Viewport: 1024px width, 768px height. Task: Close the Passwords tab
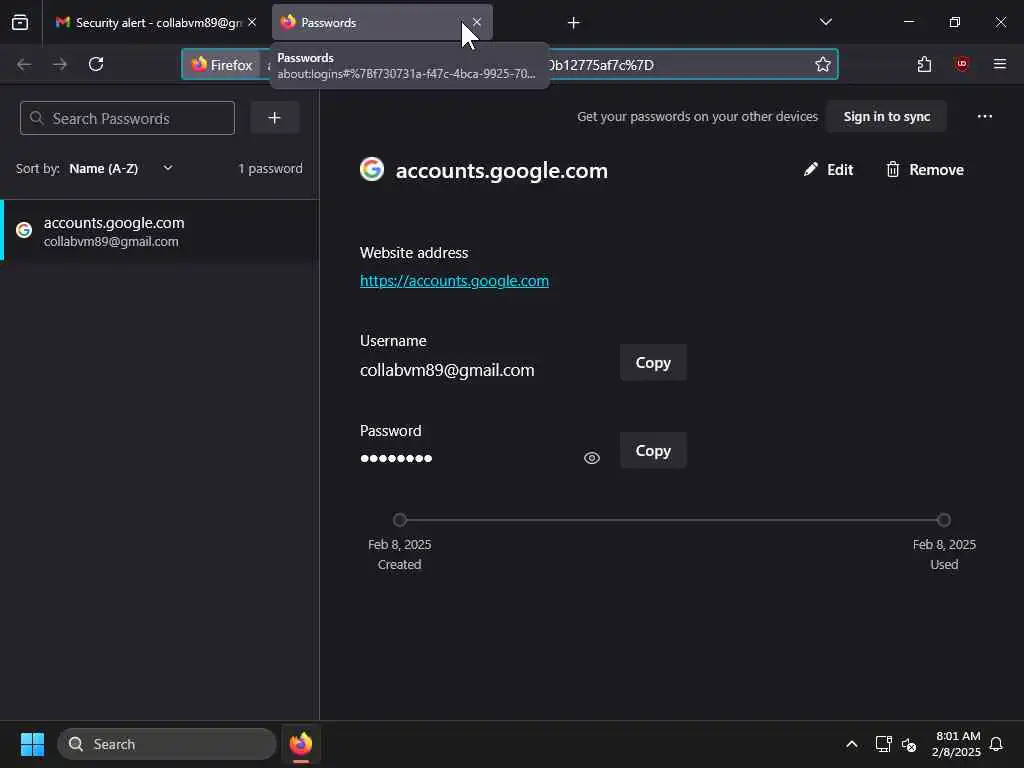pos(477,22)
